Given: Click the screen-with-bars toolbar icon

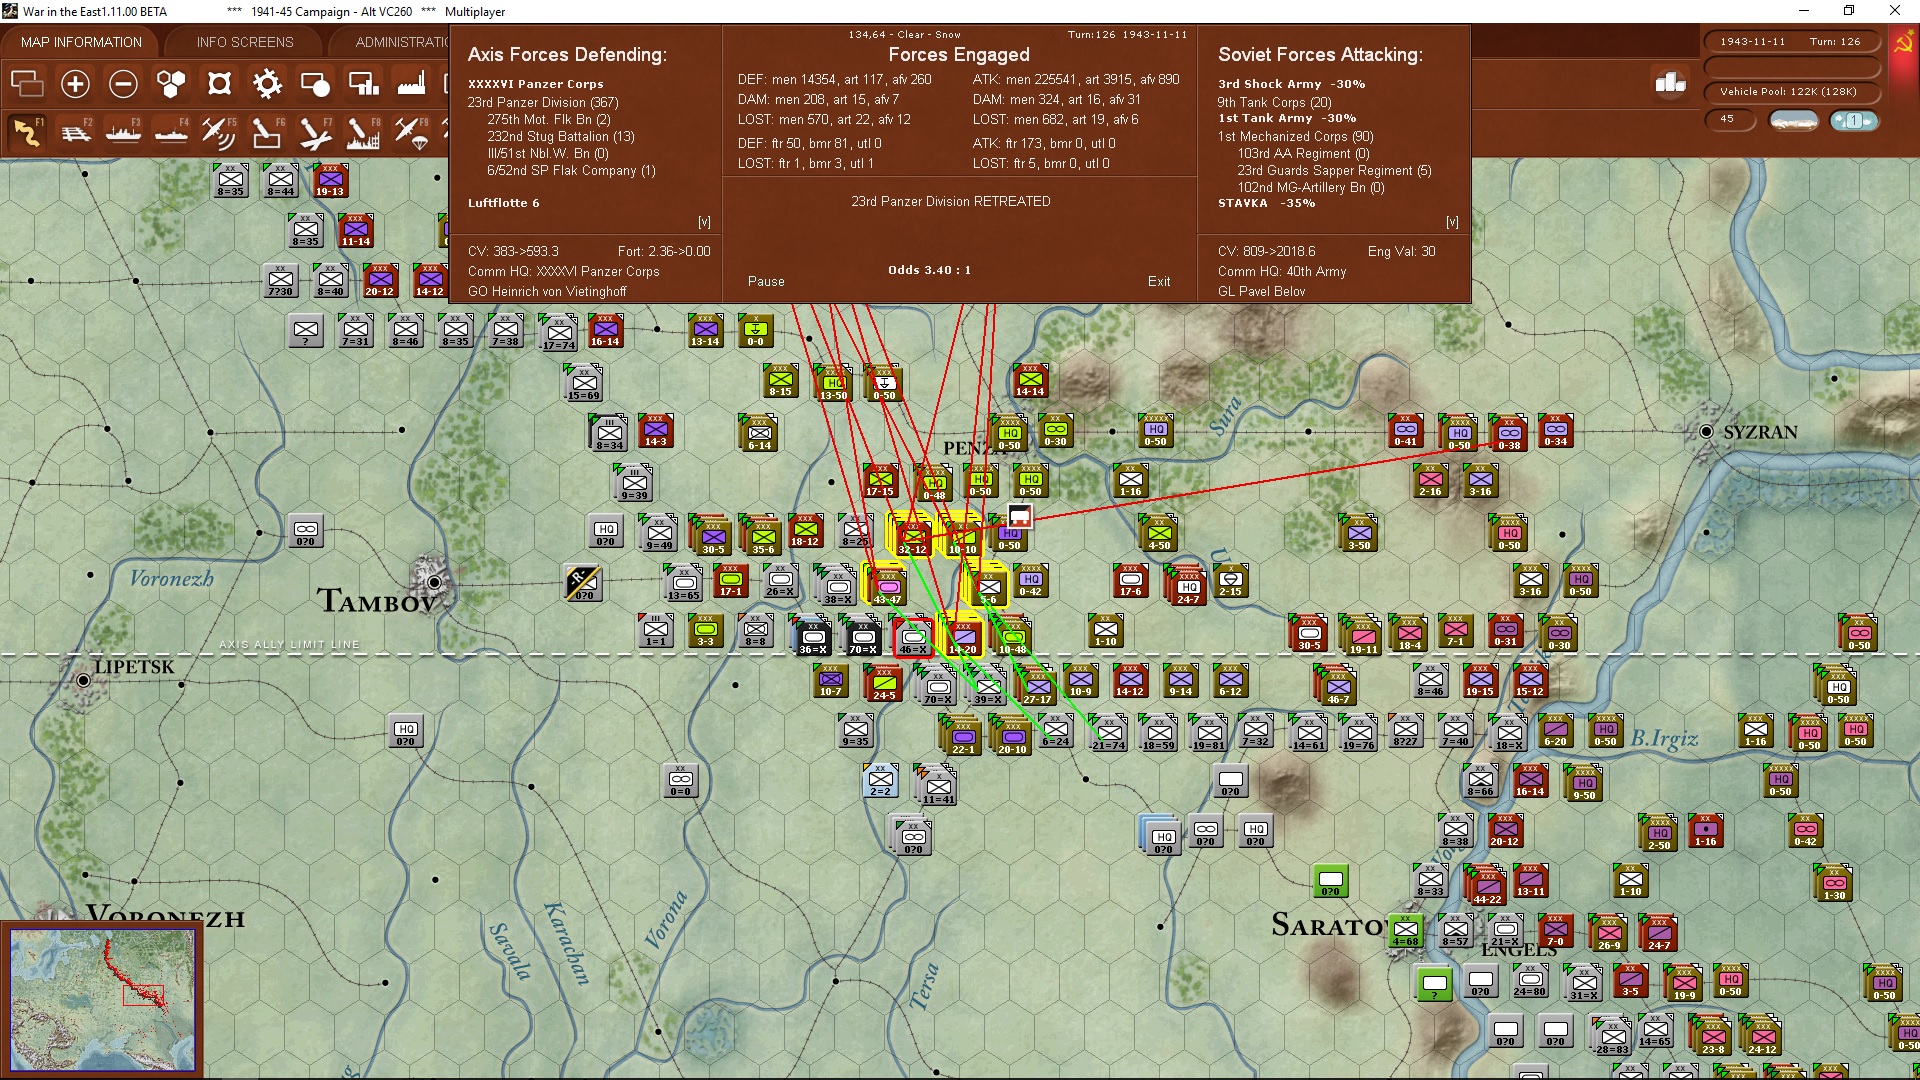Looking at the screenshot, I should click(x=363, y=84).
